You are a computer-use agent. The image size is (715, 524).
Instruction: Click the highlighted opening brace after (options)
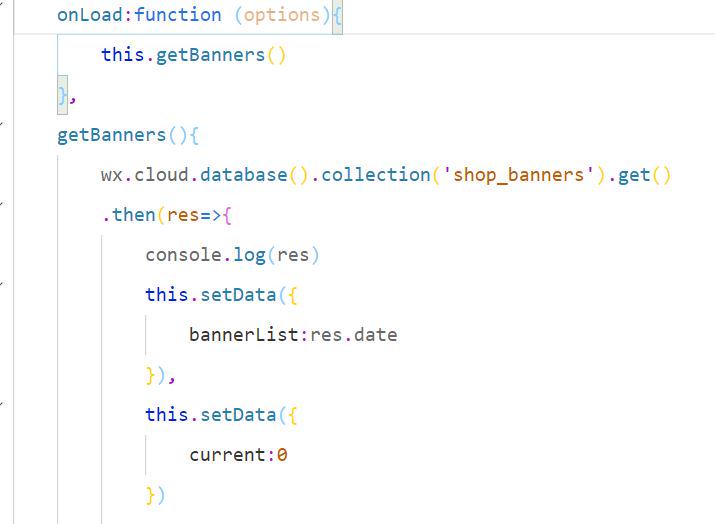[x=337, y=16]
